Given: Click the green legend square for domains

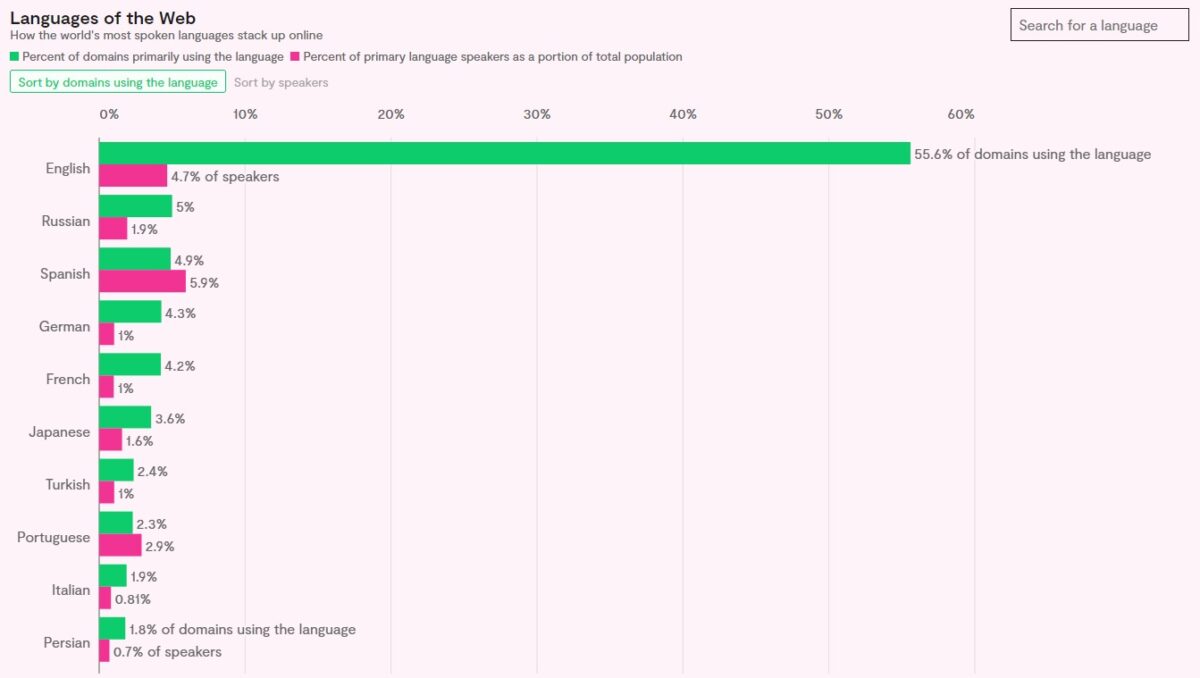Looking at the screenshot, I should coord(14,56).
